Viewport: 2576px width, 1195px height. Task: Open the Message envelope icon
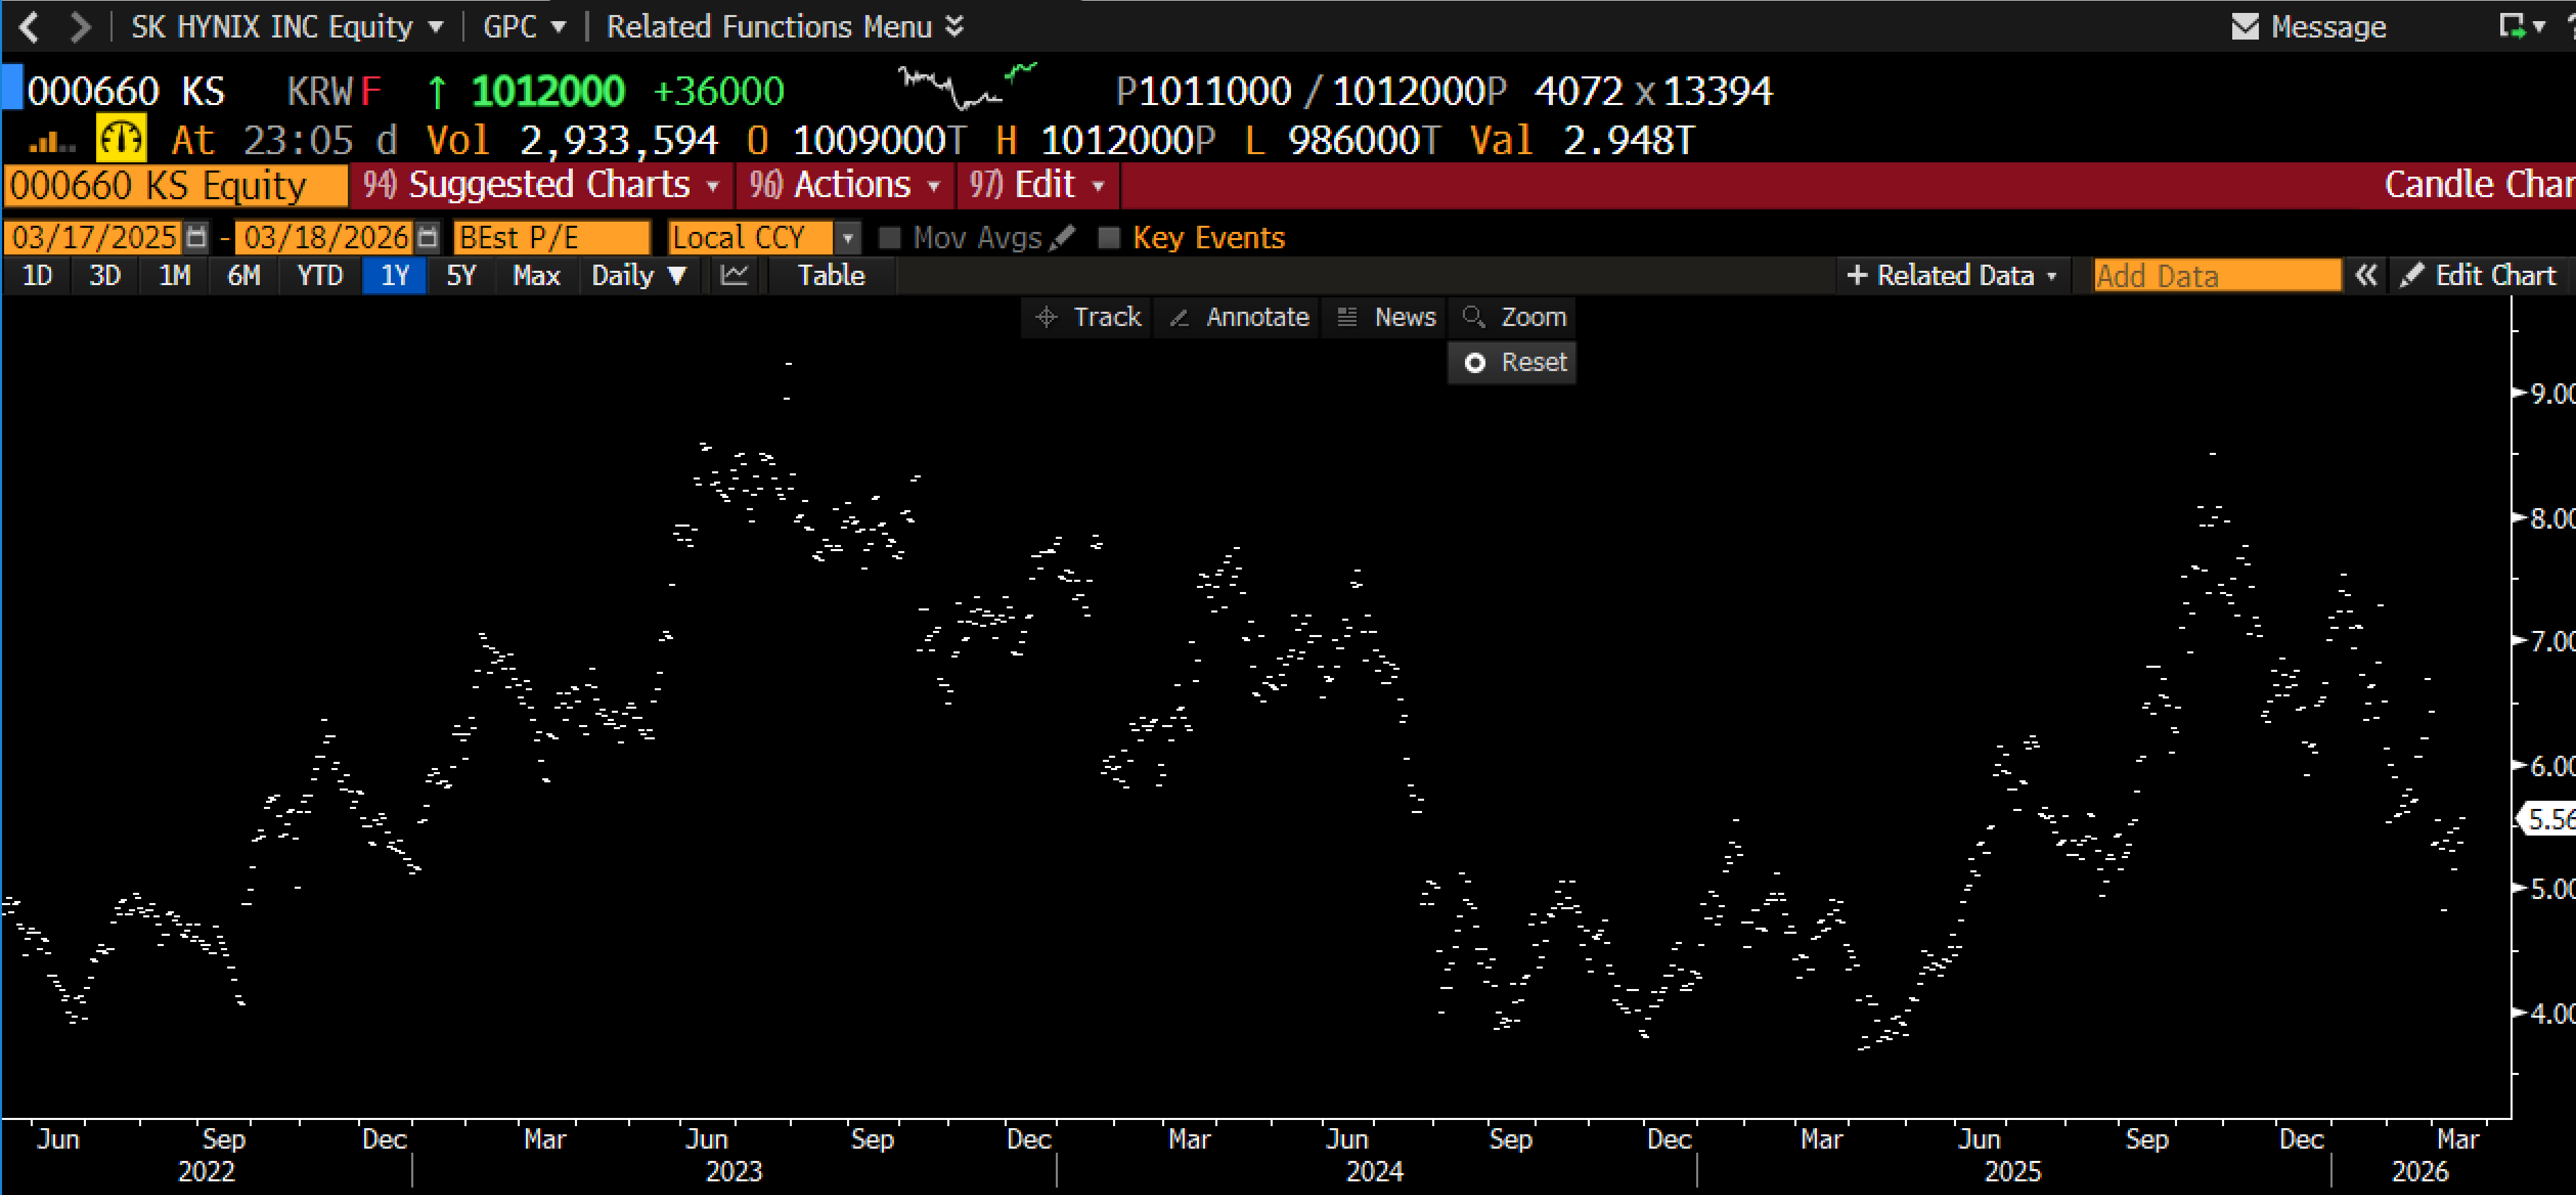[2244, 27]
